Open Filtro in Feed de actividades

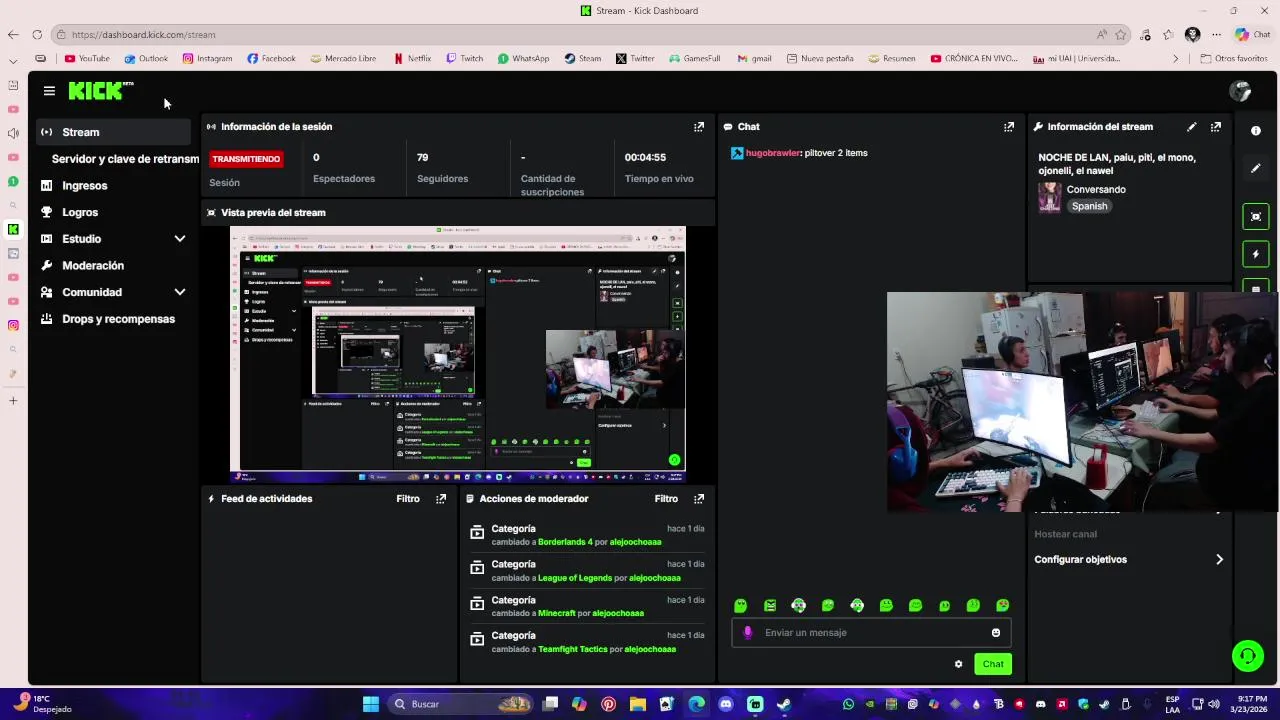(408, 499)
